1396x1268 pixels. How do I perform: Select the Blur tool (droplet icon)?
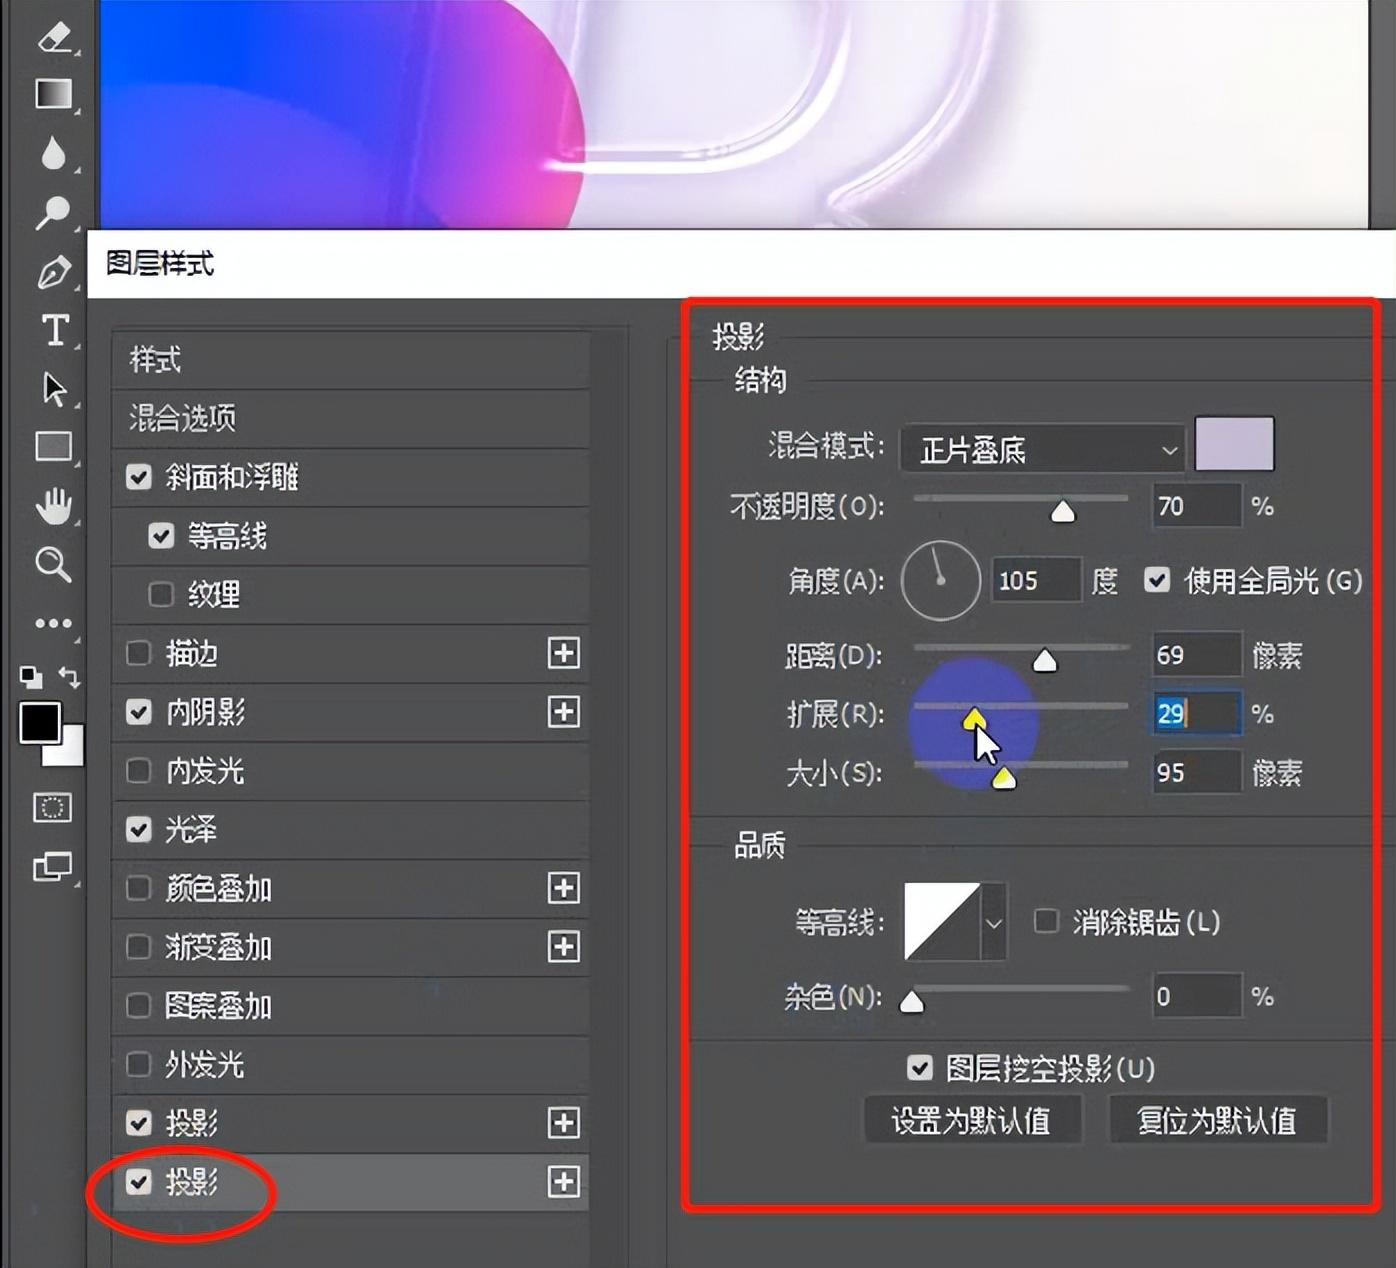click(x=54, y=153)
